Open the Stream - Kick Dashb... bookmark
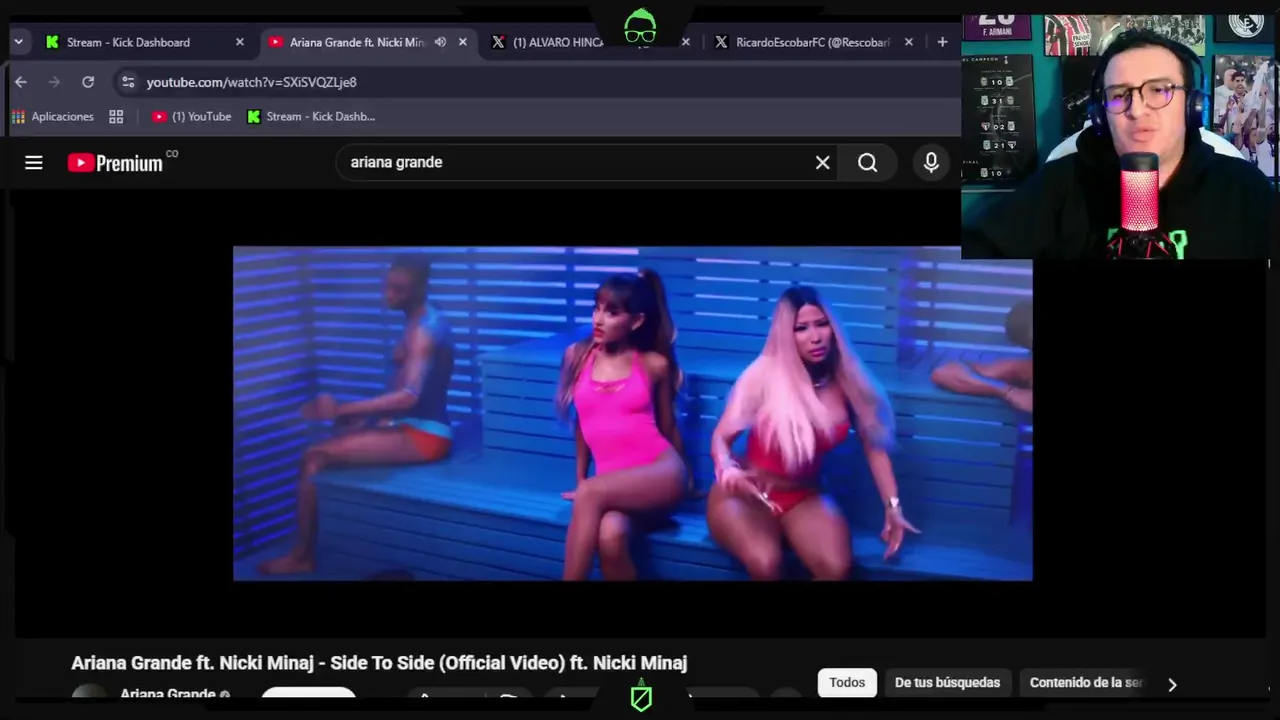This screenshot has width=1280, height=720. [311, 116]
